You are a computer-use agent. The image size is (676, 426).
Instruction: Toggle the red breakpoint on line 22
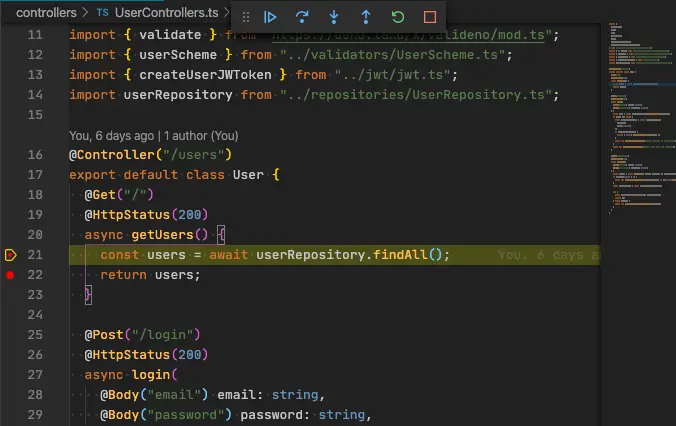[10, 275]
